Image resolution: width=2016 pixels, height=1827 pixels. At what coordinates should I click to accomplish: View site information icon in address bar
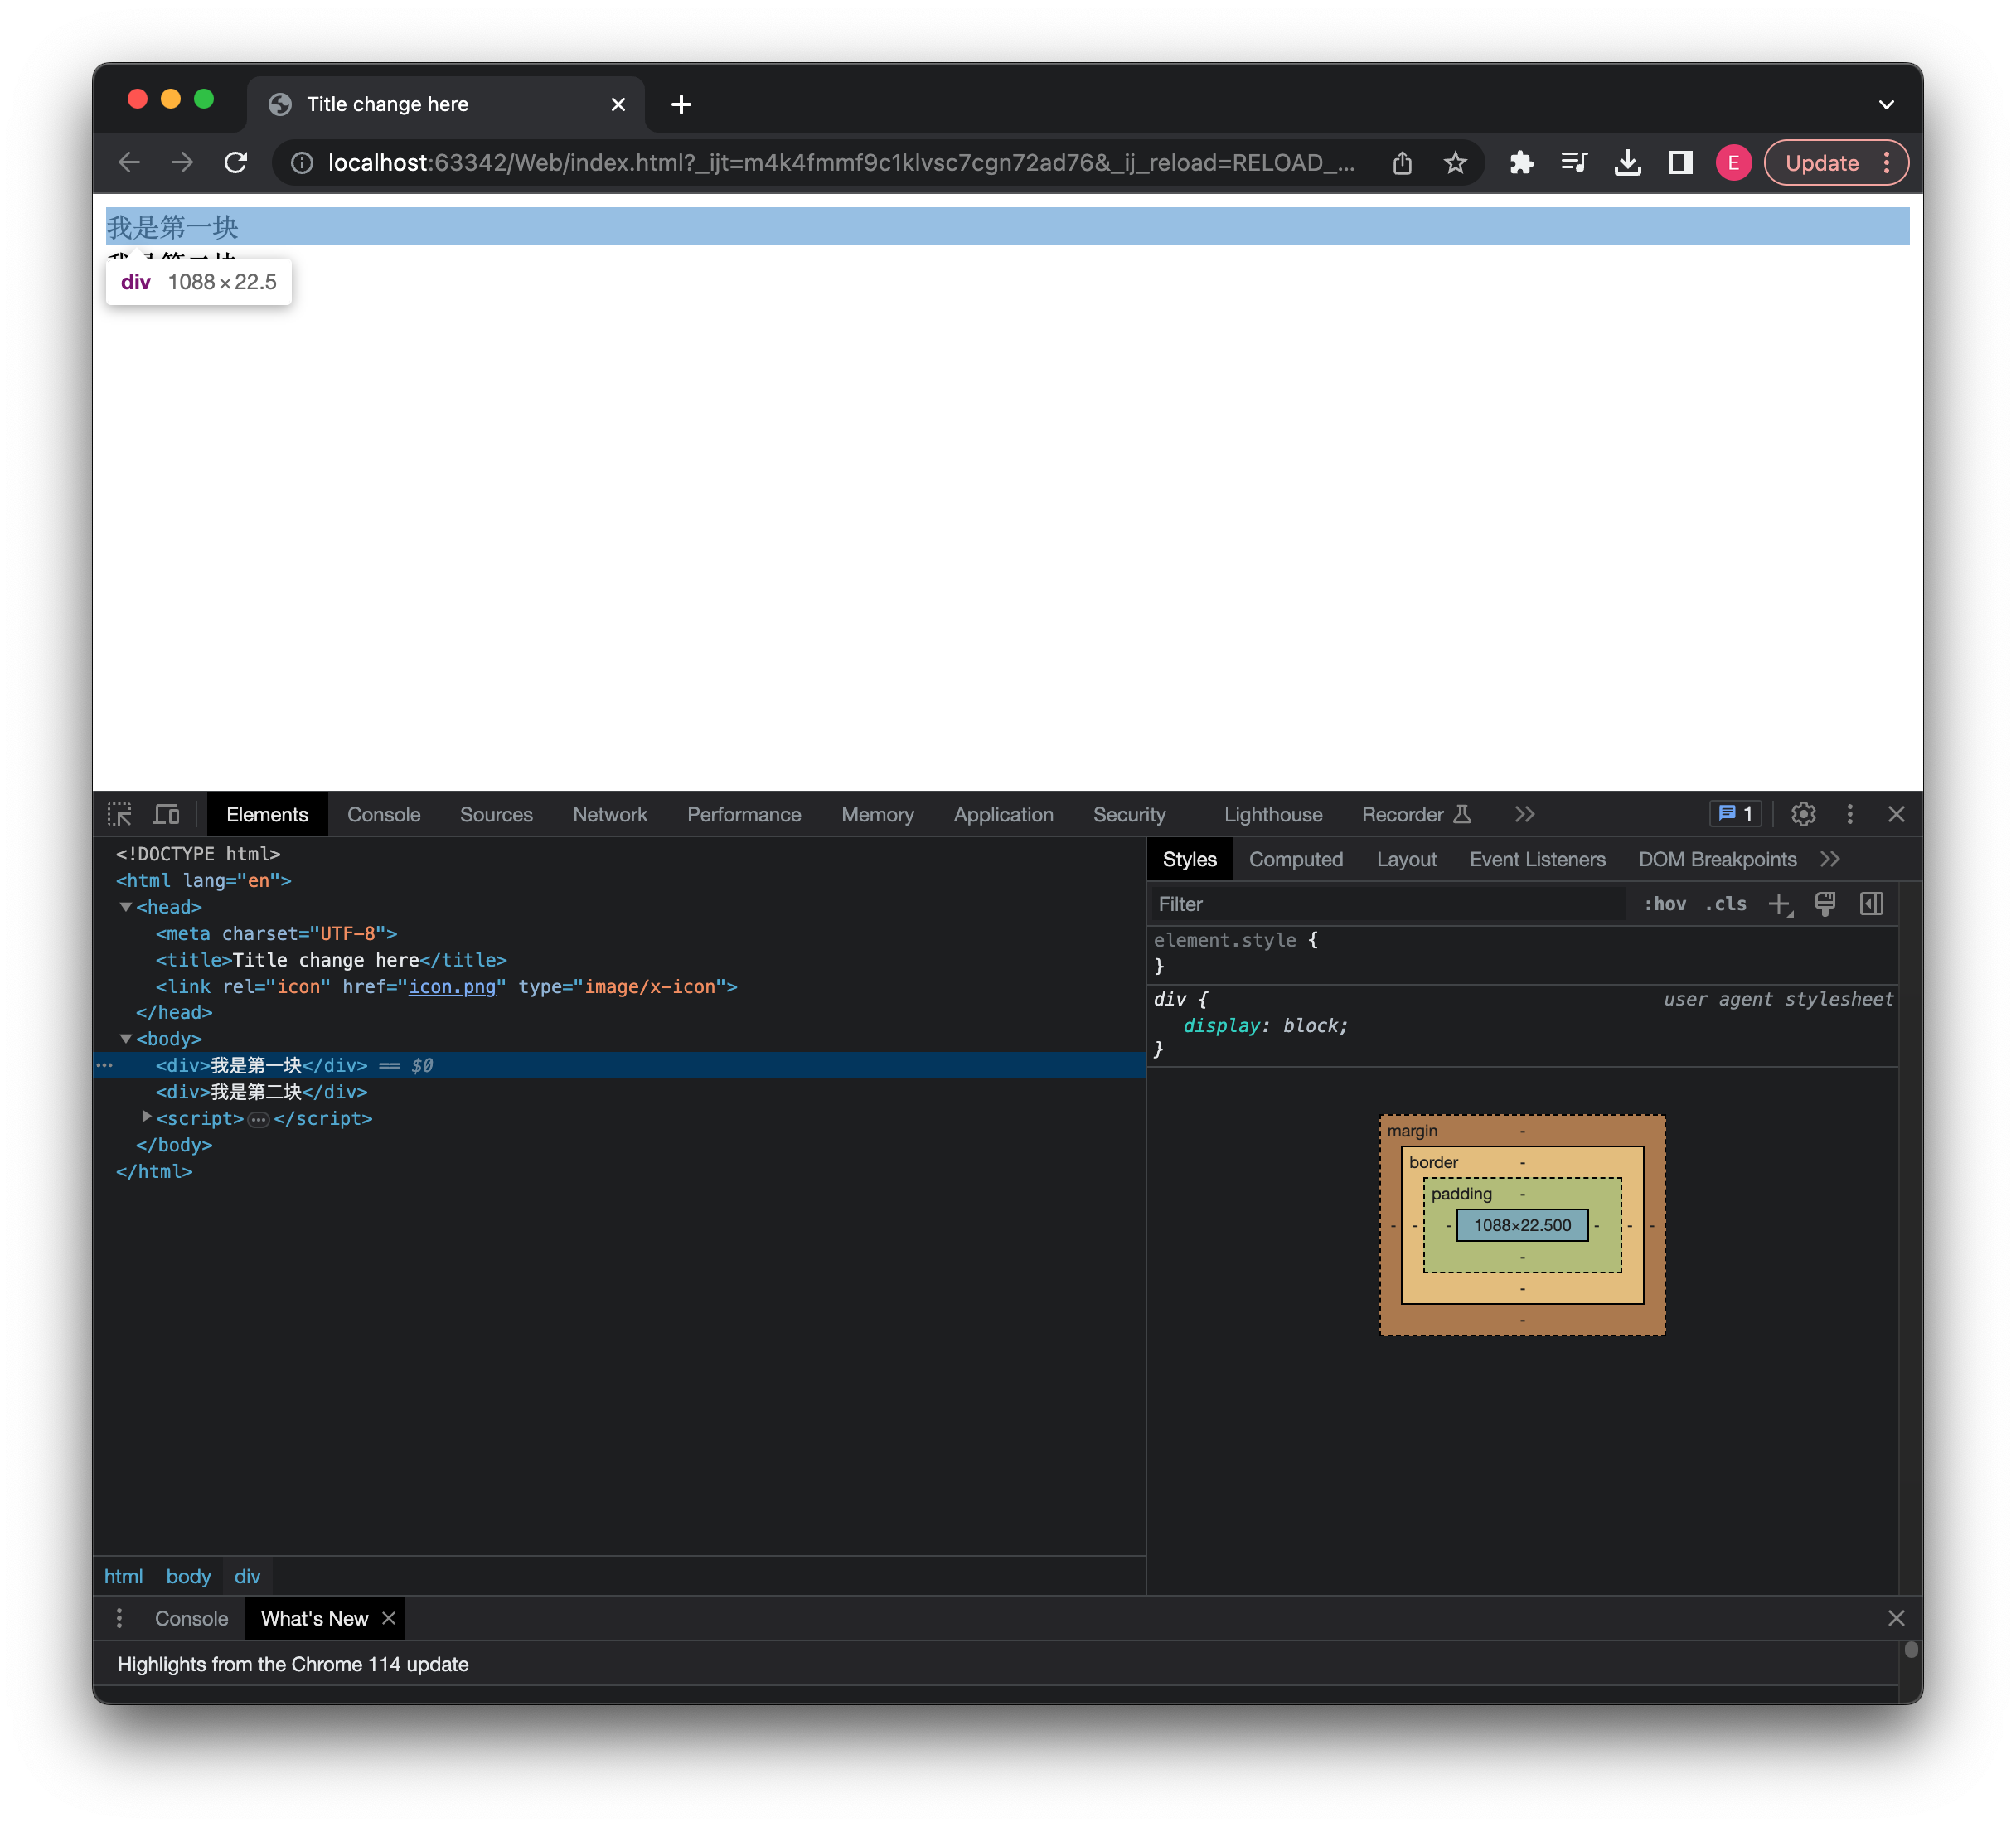[301, 163]
